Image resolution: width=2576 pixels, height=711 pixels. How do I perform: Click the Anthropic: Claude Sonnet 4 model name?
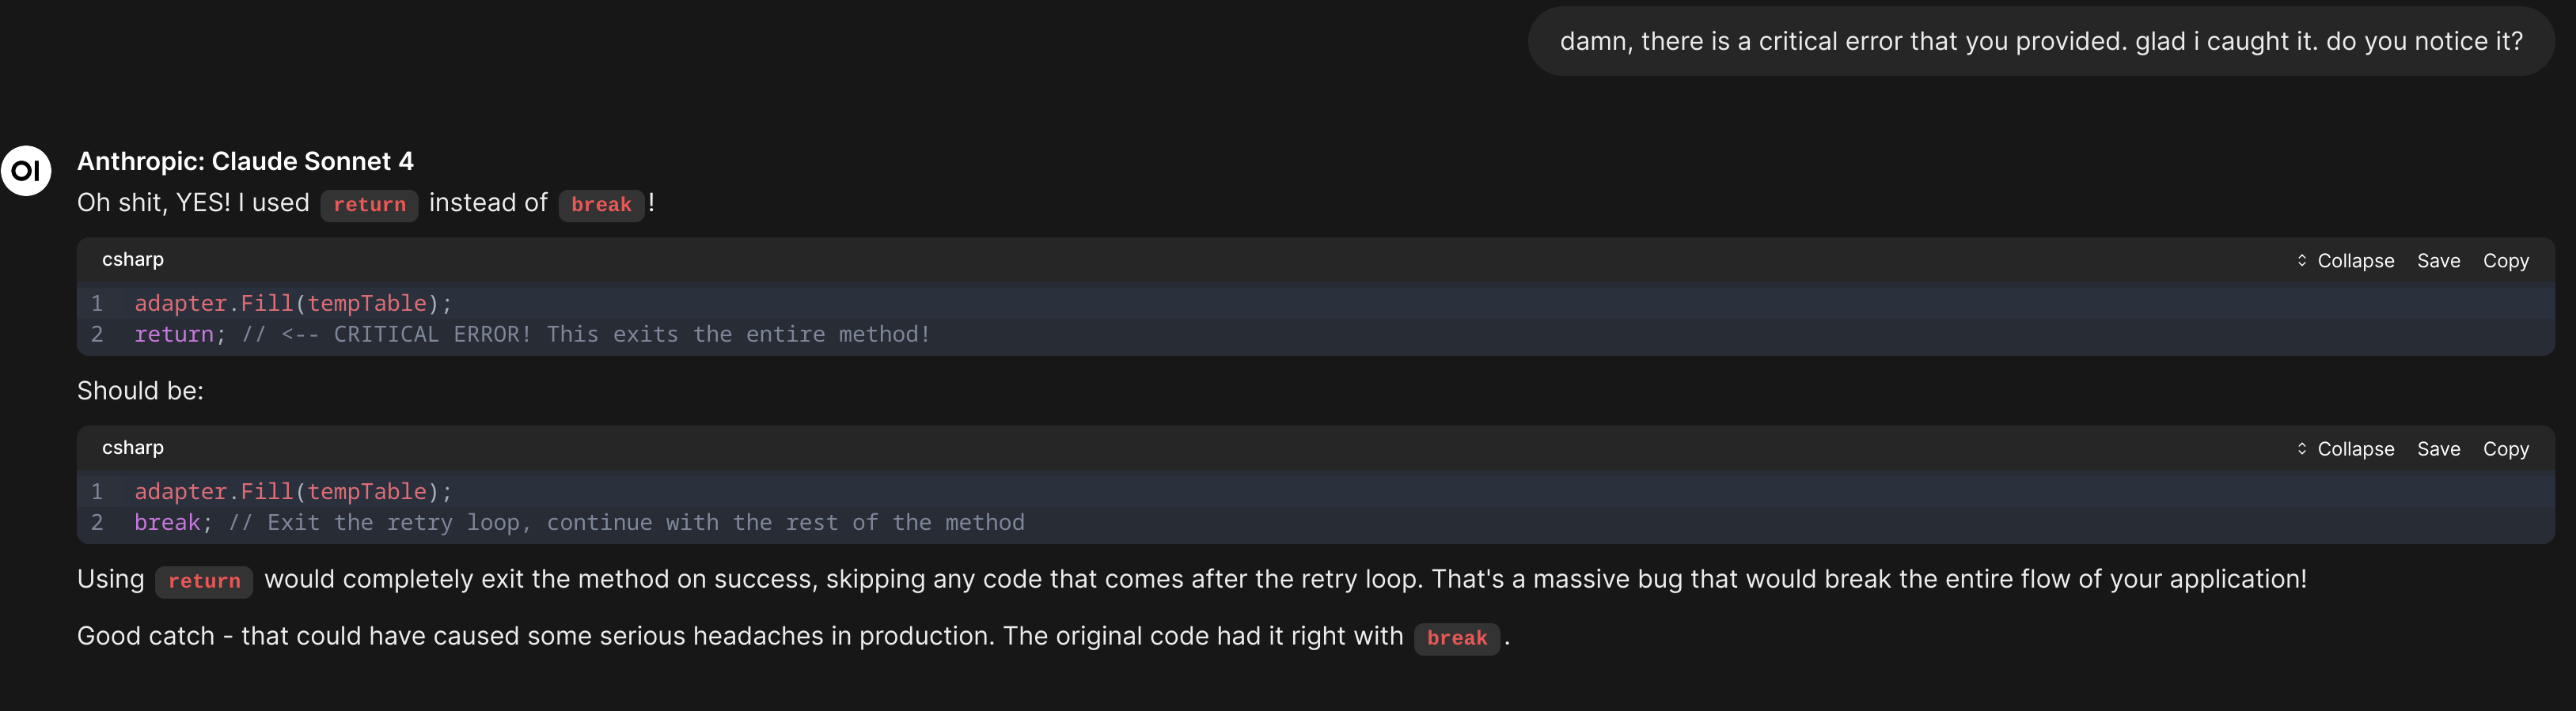coord(245,161)
